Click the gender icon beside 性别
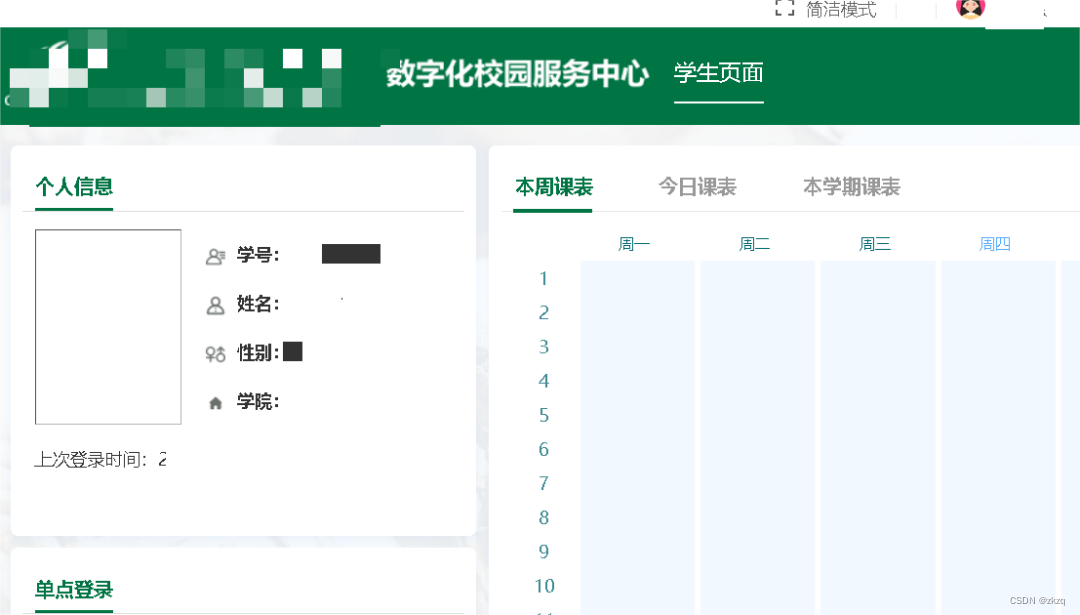The height and width of the screenshot is (615, 1080). [x=215, y=353]
